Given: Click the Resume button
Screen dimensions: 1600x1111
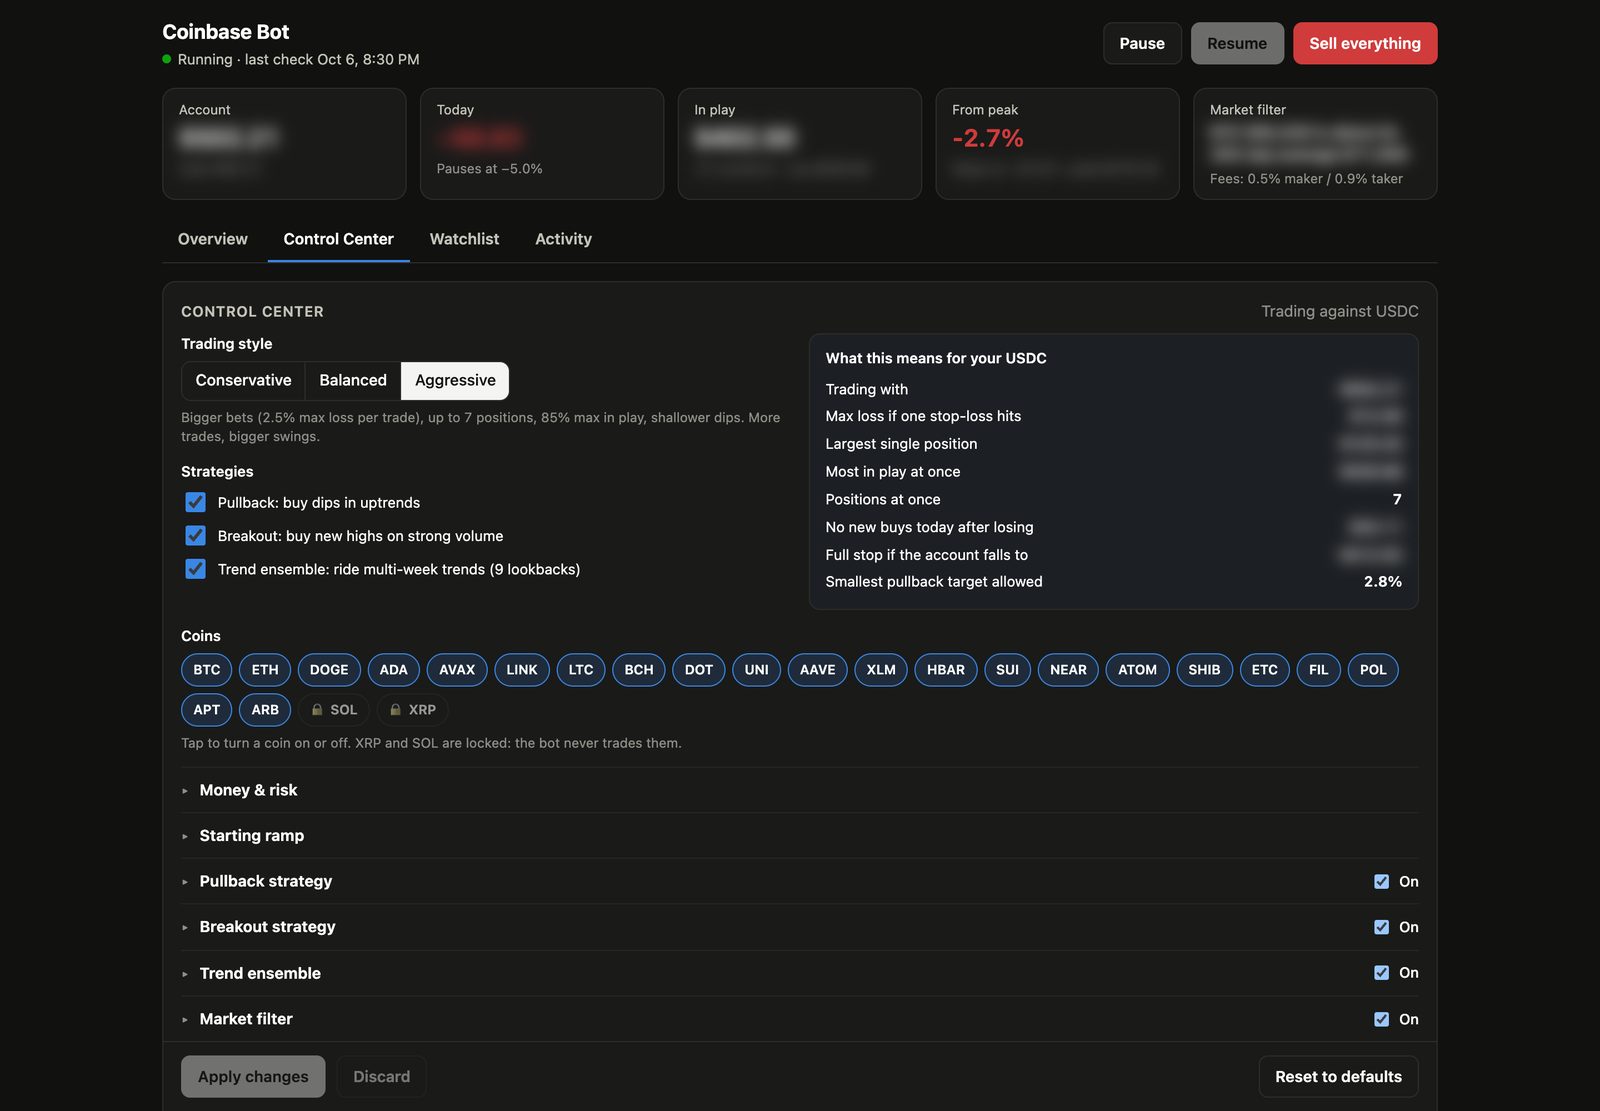Looking at the screenshot, I should 1237,43.
